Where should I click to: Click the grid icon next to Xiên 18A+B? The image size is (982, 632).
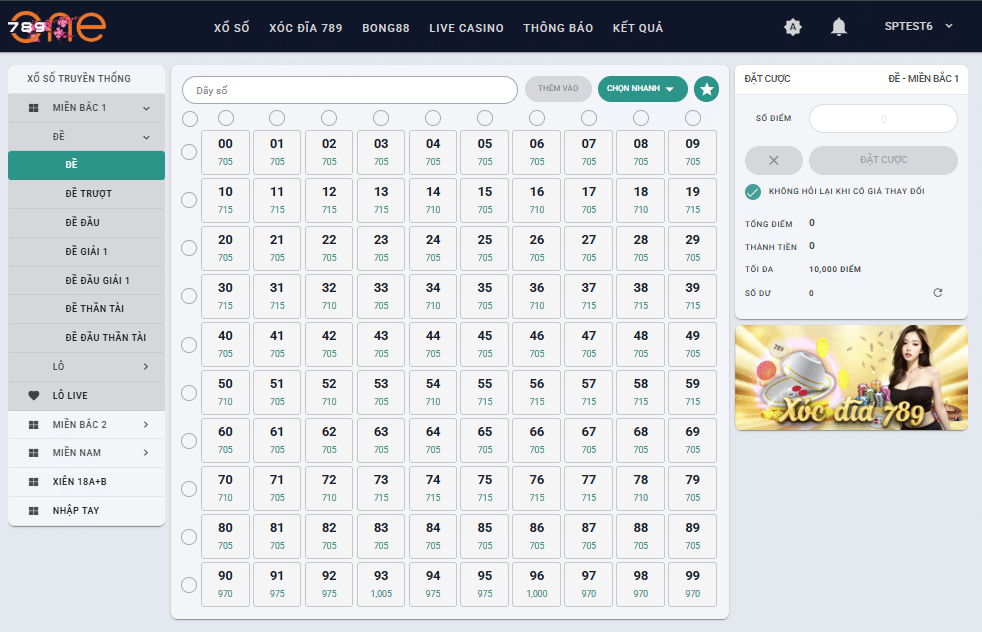(34, 482)
